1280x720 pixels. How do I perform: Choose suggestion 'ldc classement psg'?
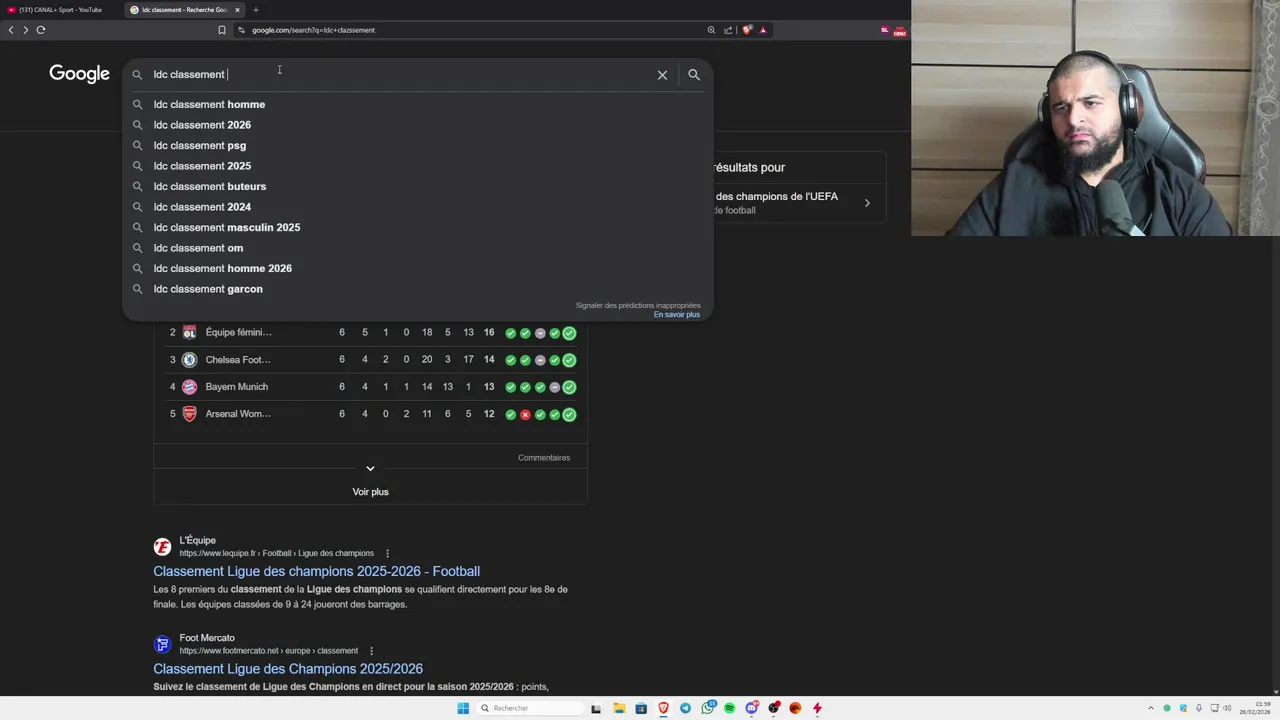418,145
